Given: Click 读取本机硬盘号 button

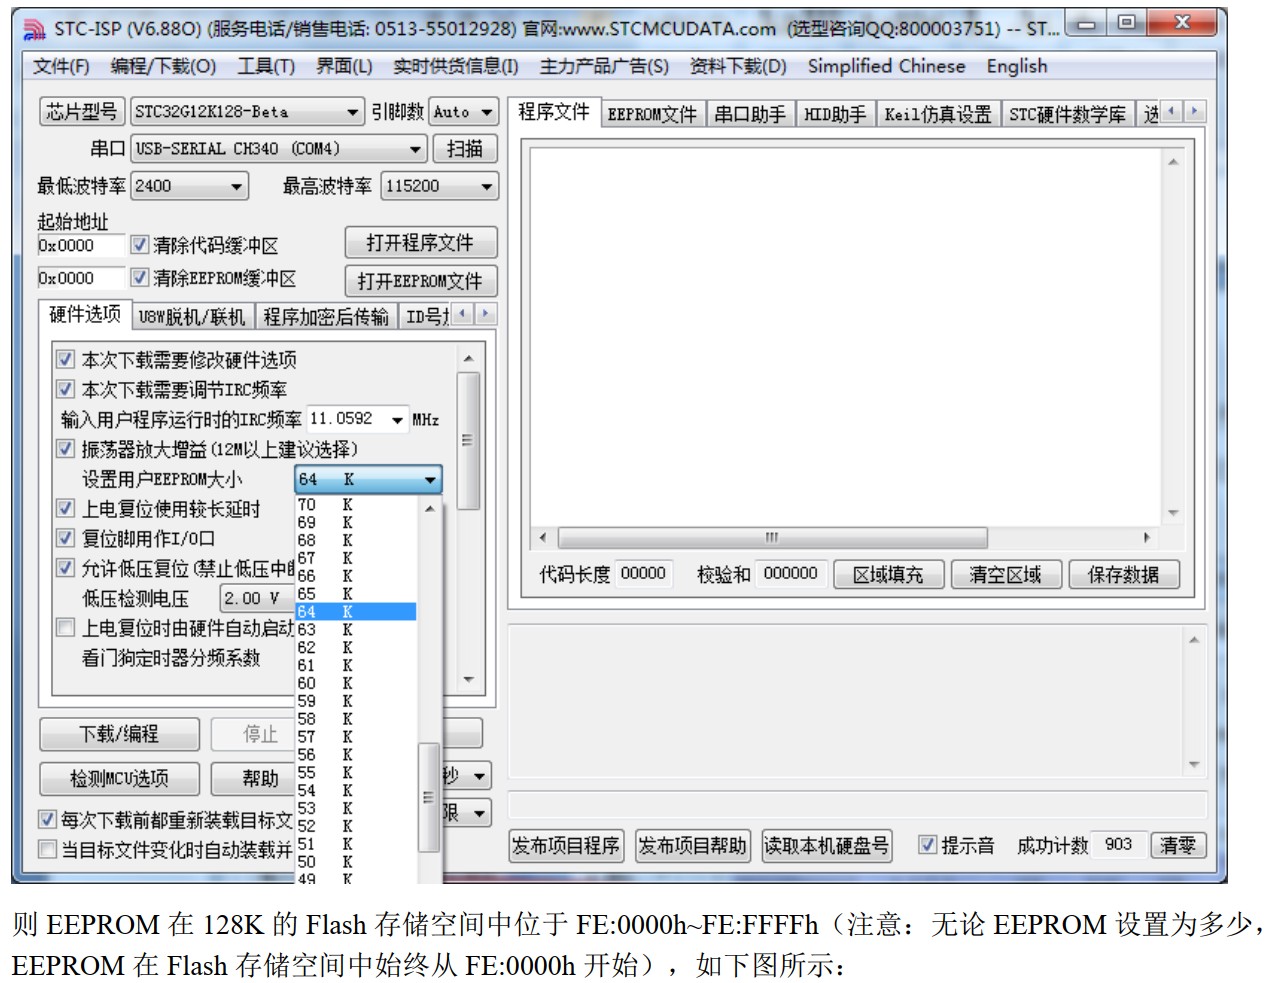Looking at the screenshot, I should pos(826,846).
